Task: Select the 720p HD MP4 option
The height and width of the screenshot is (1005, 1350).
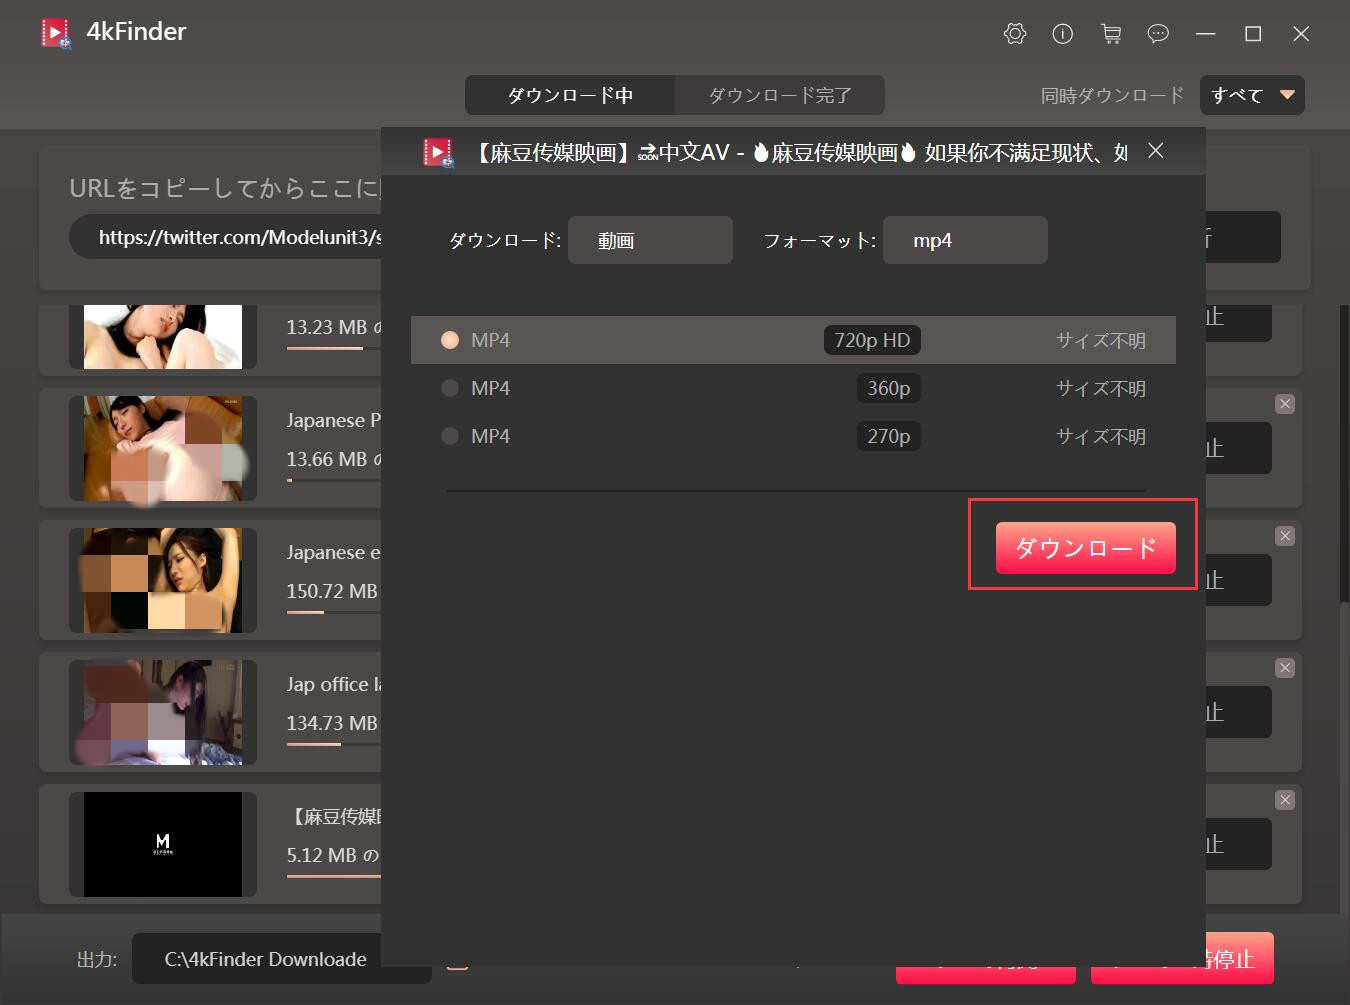Action: pos(450,340)
